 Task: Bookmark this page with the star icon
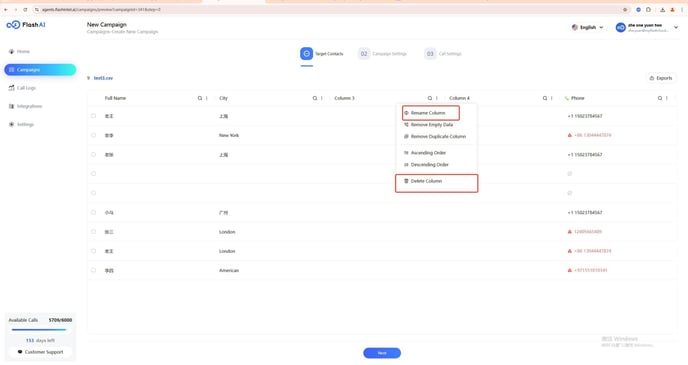point(625,10)
